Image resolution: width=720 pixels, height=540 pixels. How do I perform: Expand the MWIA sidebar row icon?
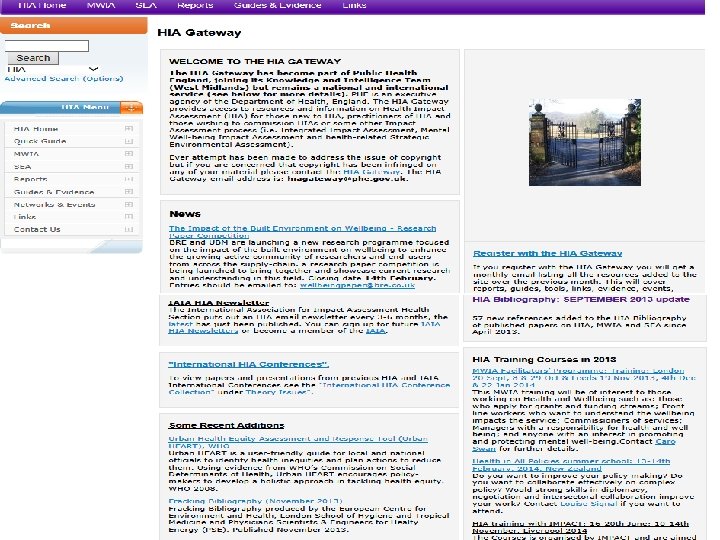[x=129, y=154]
